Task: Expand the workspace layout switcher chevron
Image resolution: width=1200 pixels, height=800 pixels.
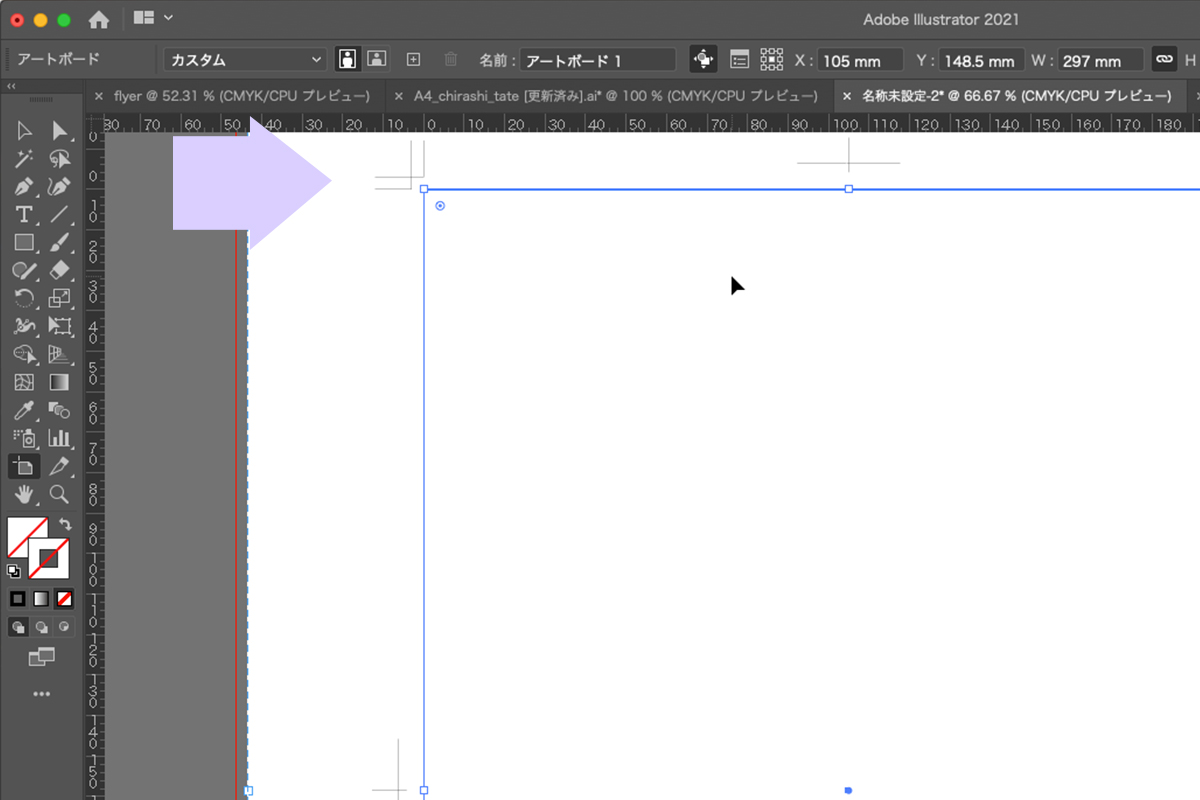Action: click(167, 17)
